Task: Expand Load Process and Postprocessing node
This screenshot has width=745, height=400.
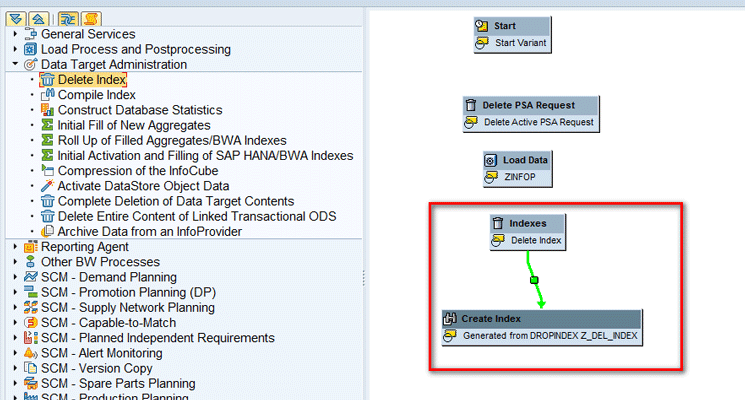Action: pos(15,49)
